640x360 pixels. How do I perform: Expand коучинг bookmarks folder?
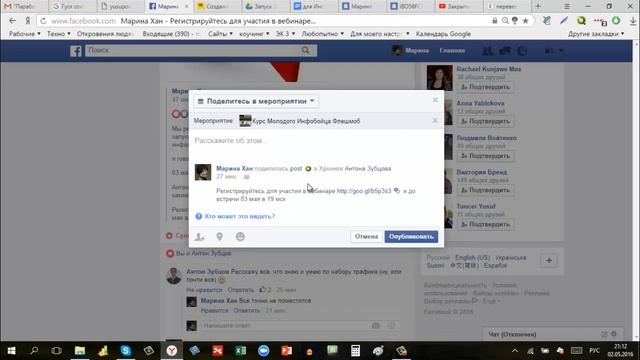254,34
